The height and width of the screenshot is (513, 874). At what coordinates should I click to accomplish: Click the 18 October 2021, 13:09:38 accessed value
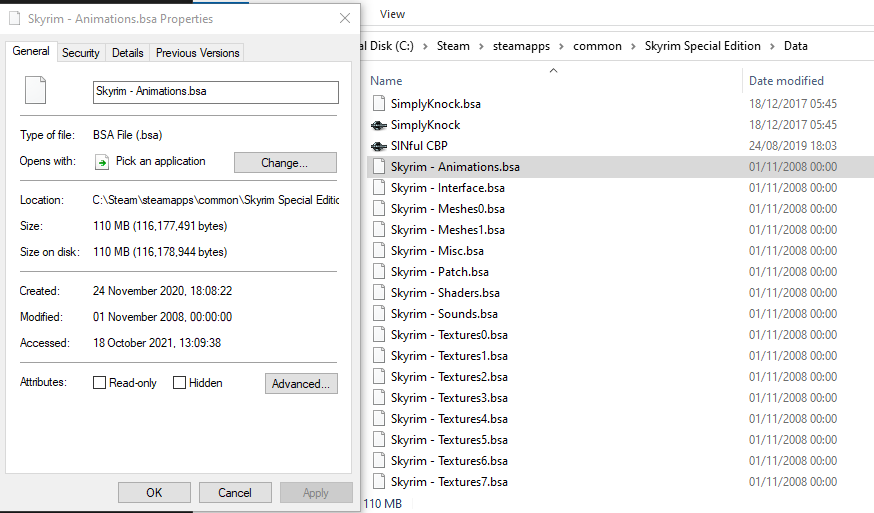157,343
